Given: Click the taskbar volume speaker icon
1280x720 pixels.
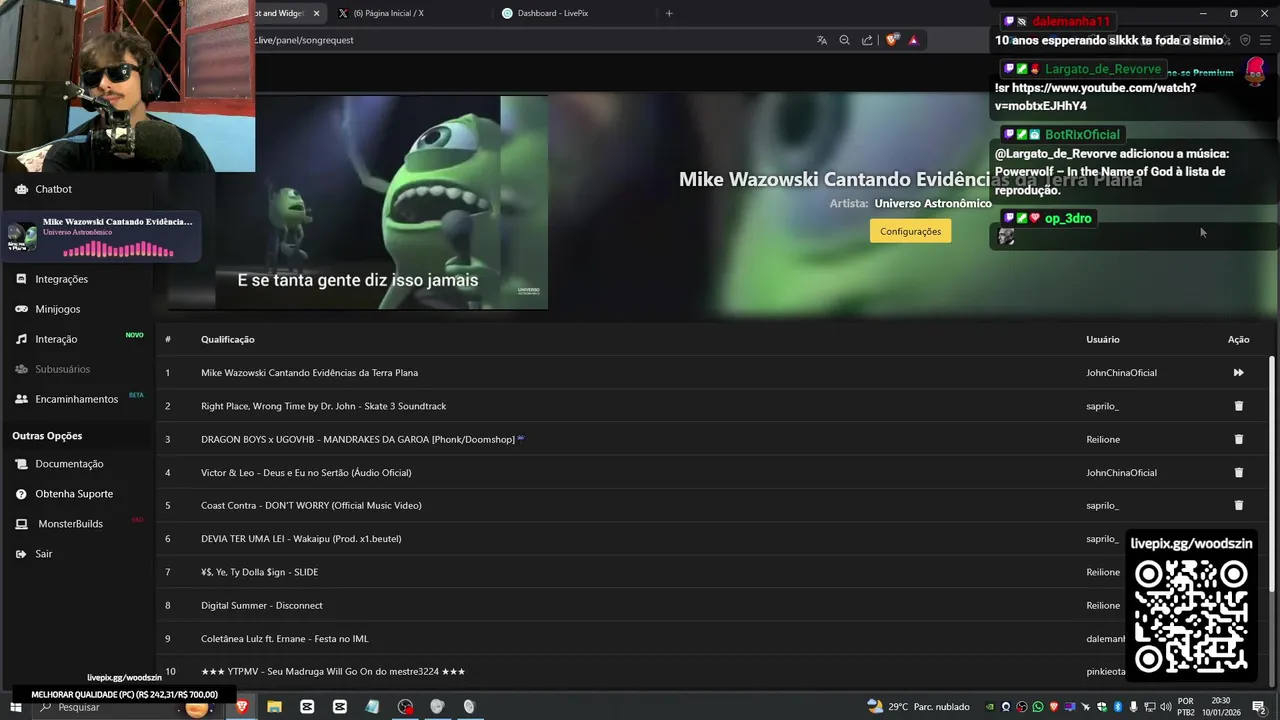Looking at the screenshot, I should click(1165, 707).
